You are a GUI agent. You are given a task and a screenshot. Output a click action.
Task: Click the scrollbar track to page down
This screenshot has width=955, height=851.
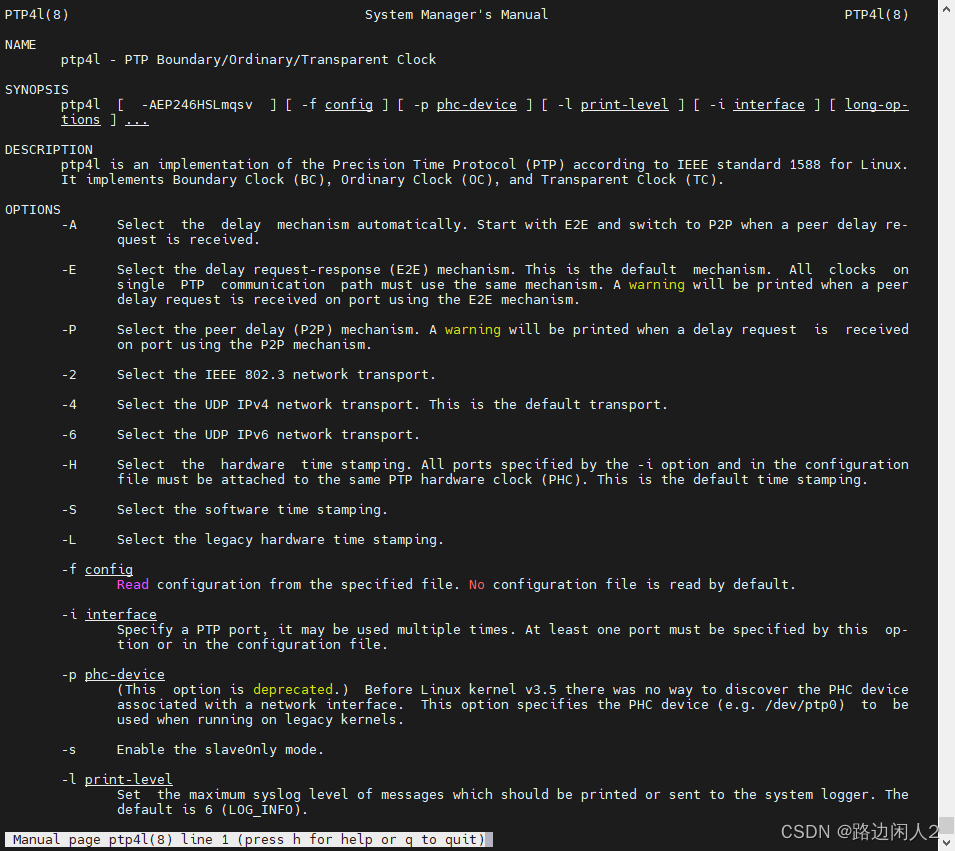pos(947,500)
